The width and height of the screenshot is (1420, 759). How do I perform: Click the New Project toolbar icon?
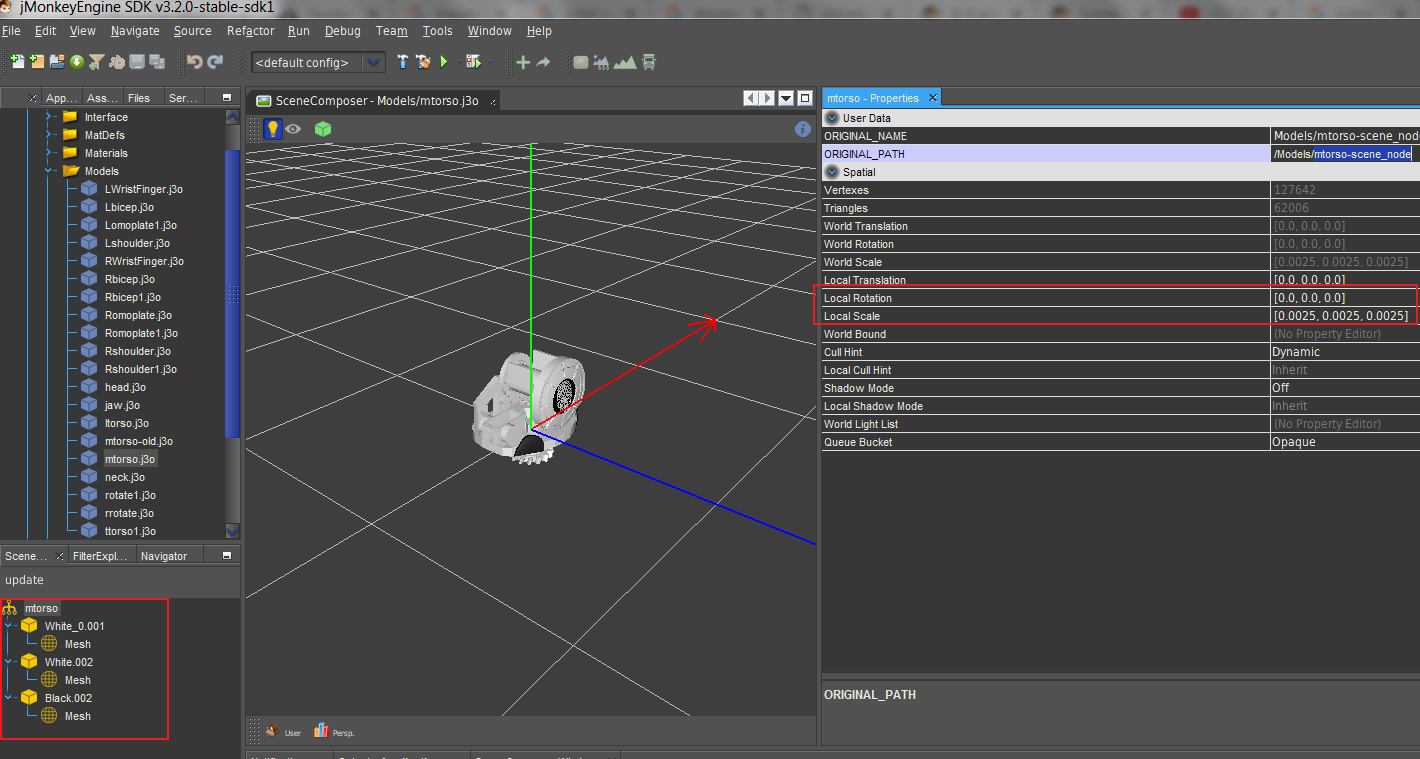click(37, 62)
